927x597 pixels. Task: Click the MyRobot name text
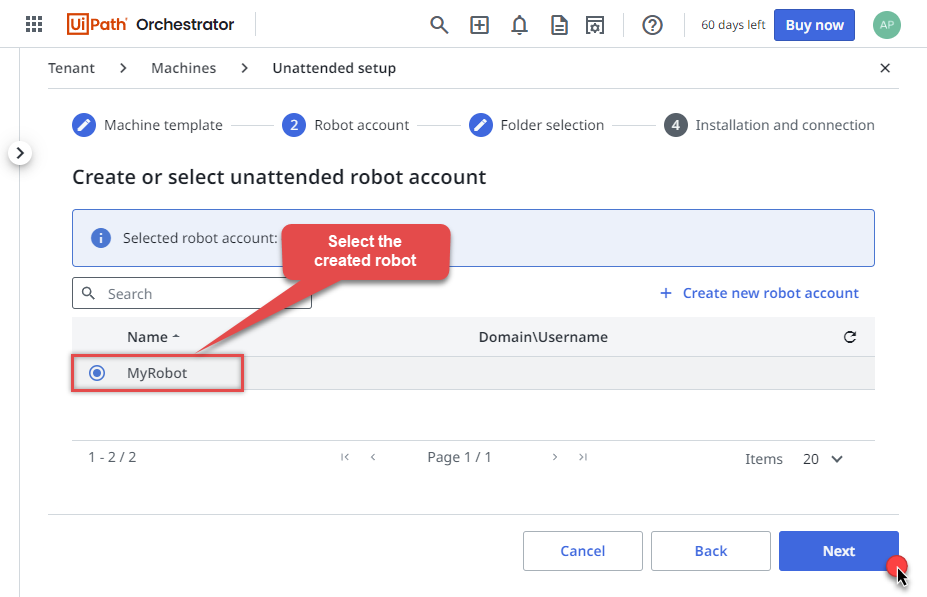coord(157,373)
